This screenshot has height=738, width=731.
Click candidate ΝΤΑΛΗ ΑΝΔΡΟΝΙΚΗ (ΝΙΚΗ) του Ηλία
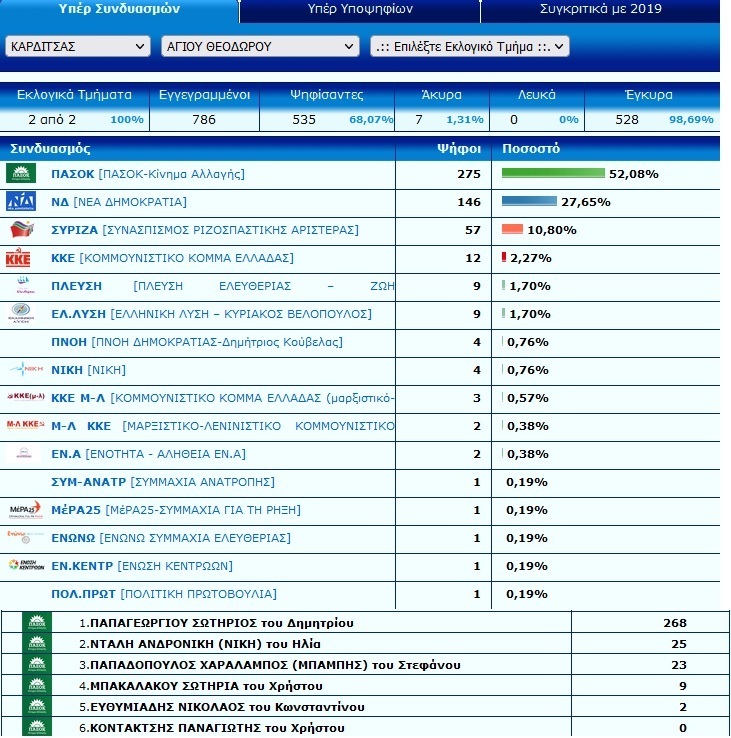200,643
